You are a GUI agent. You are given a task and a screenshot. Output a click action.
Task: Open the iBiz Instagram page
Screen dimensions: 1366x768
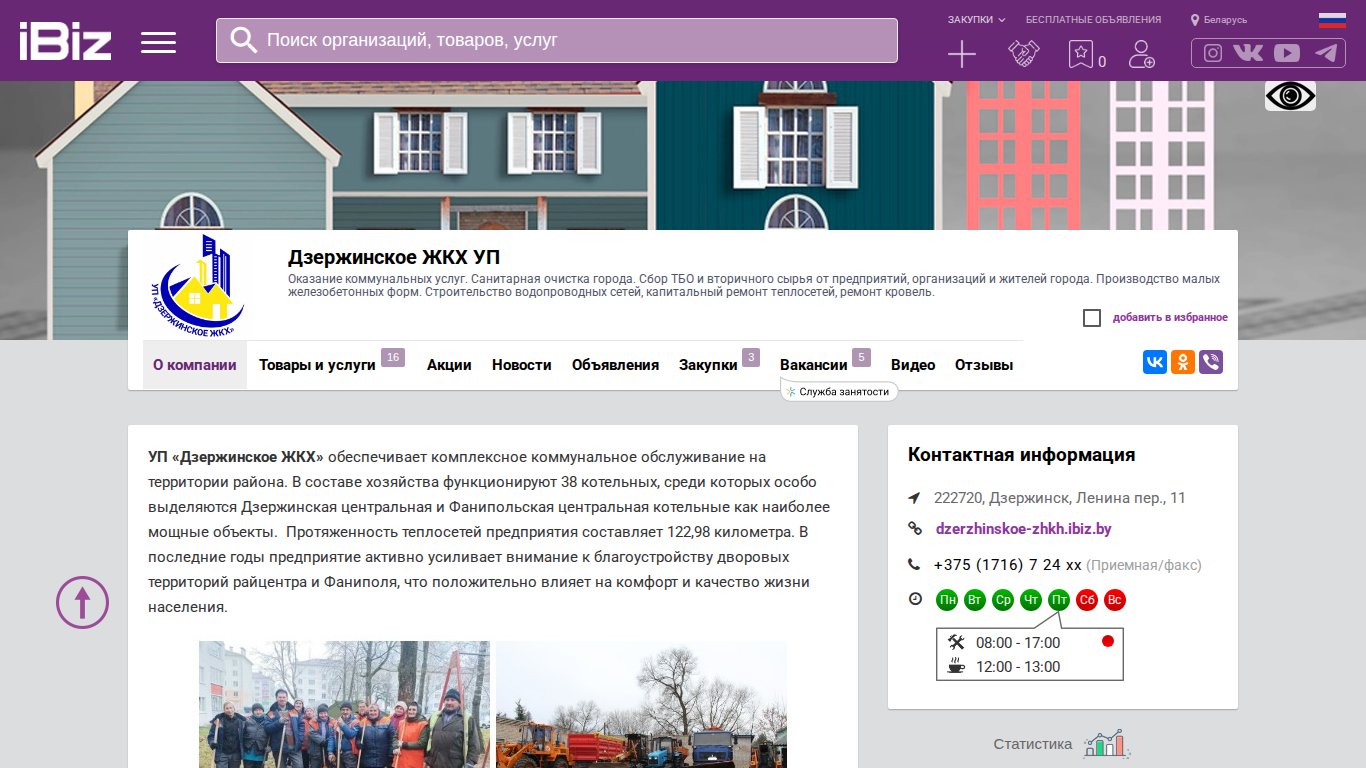[1213, 53]
